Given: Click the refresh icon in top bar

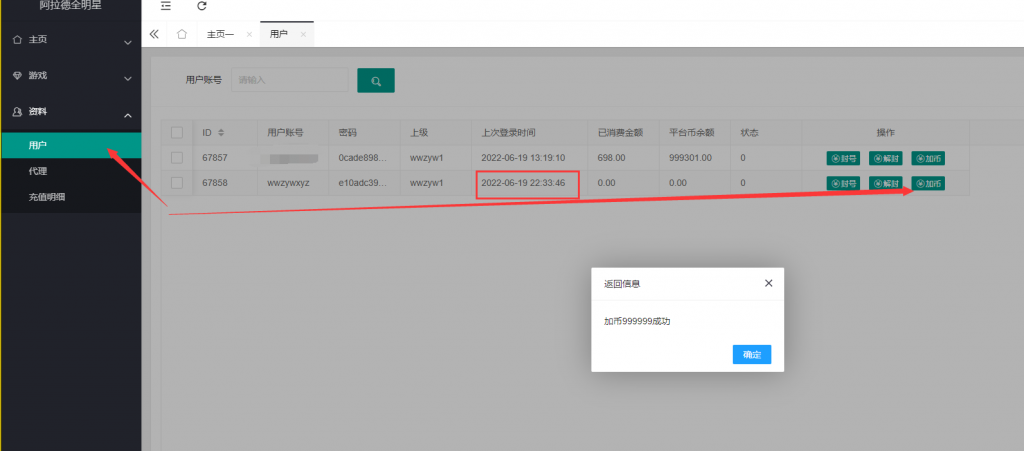Looking at the screenshot, I should [x=202, y=6].
